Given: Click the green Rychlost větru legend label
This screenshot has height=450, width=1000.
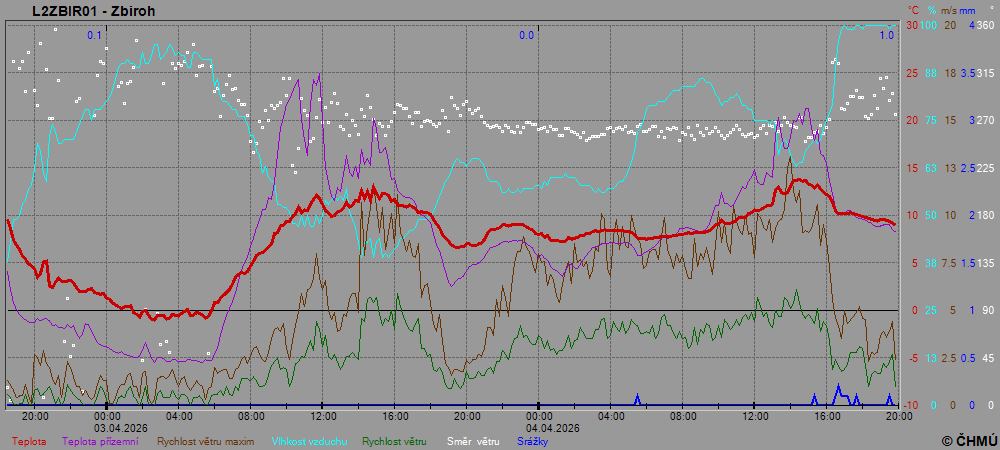Looking at the screenshot, I should pyautogui.click(x=394, y=440).
